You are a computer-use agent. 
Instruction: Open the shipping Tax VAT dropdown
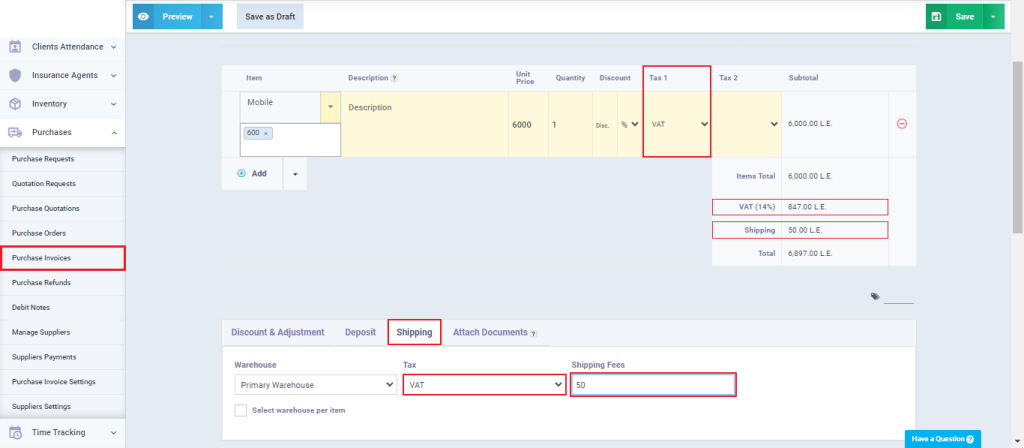coord(484,385)
